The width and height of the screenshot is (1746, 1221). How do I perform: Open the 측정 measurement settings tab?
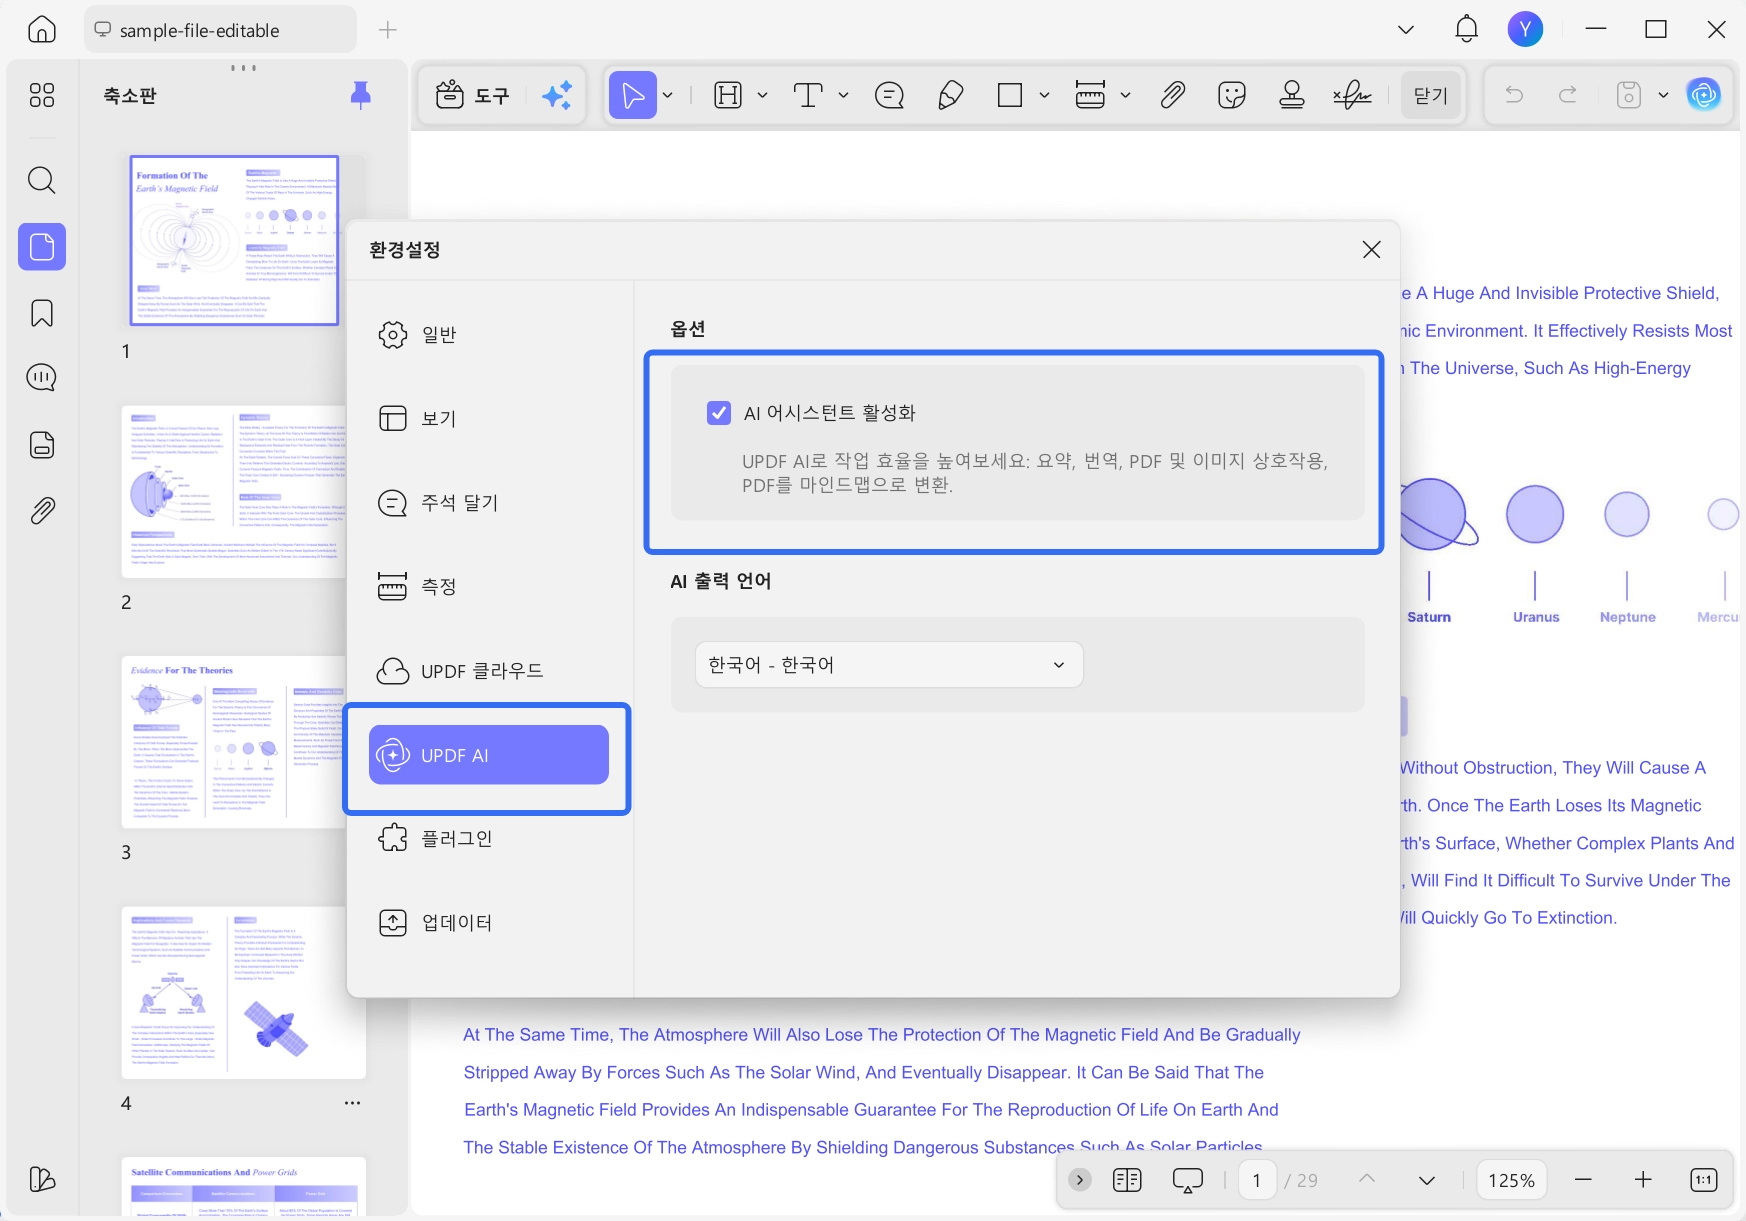coord(490,586)
